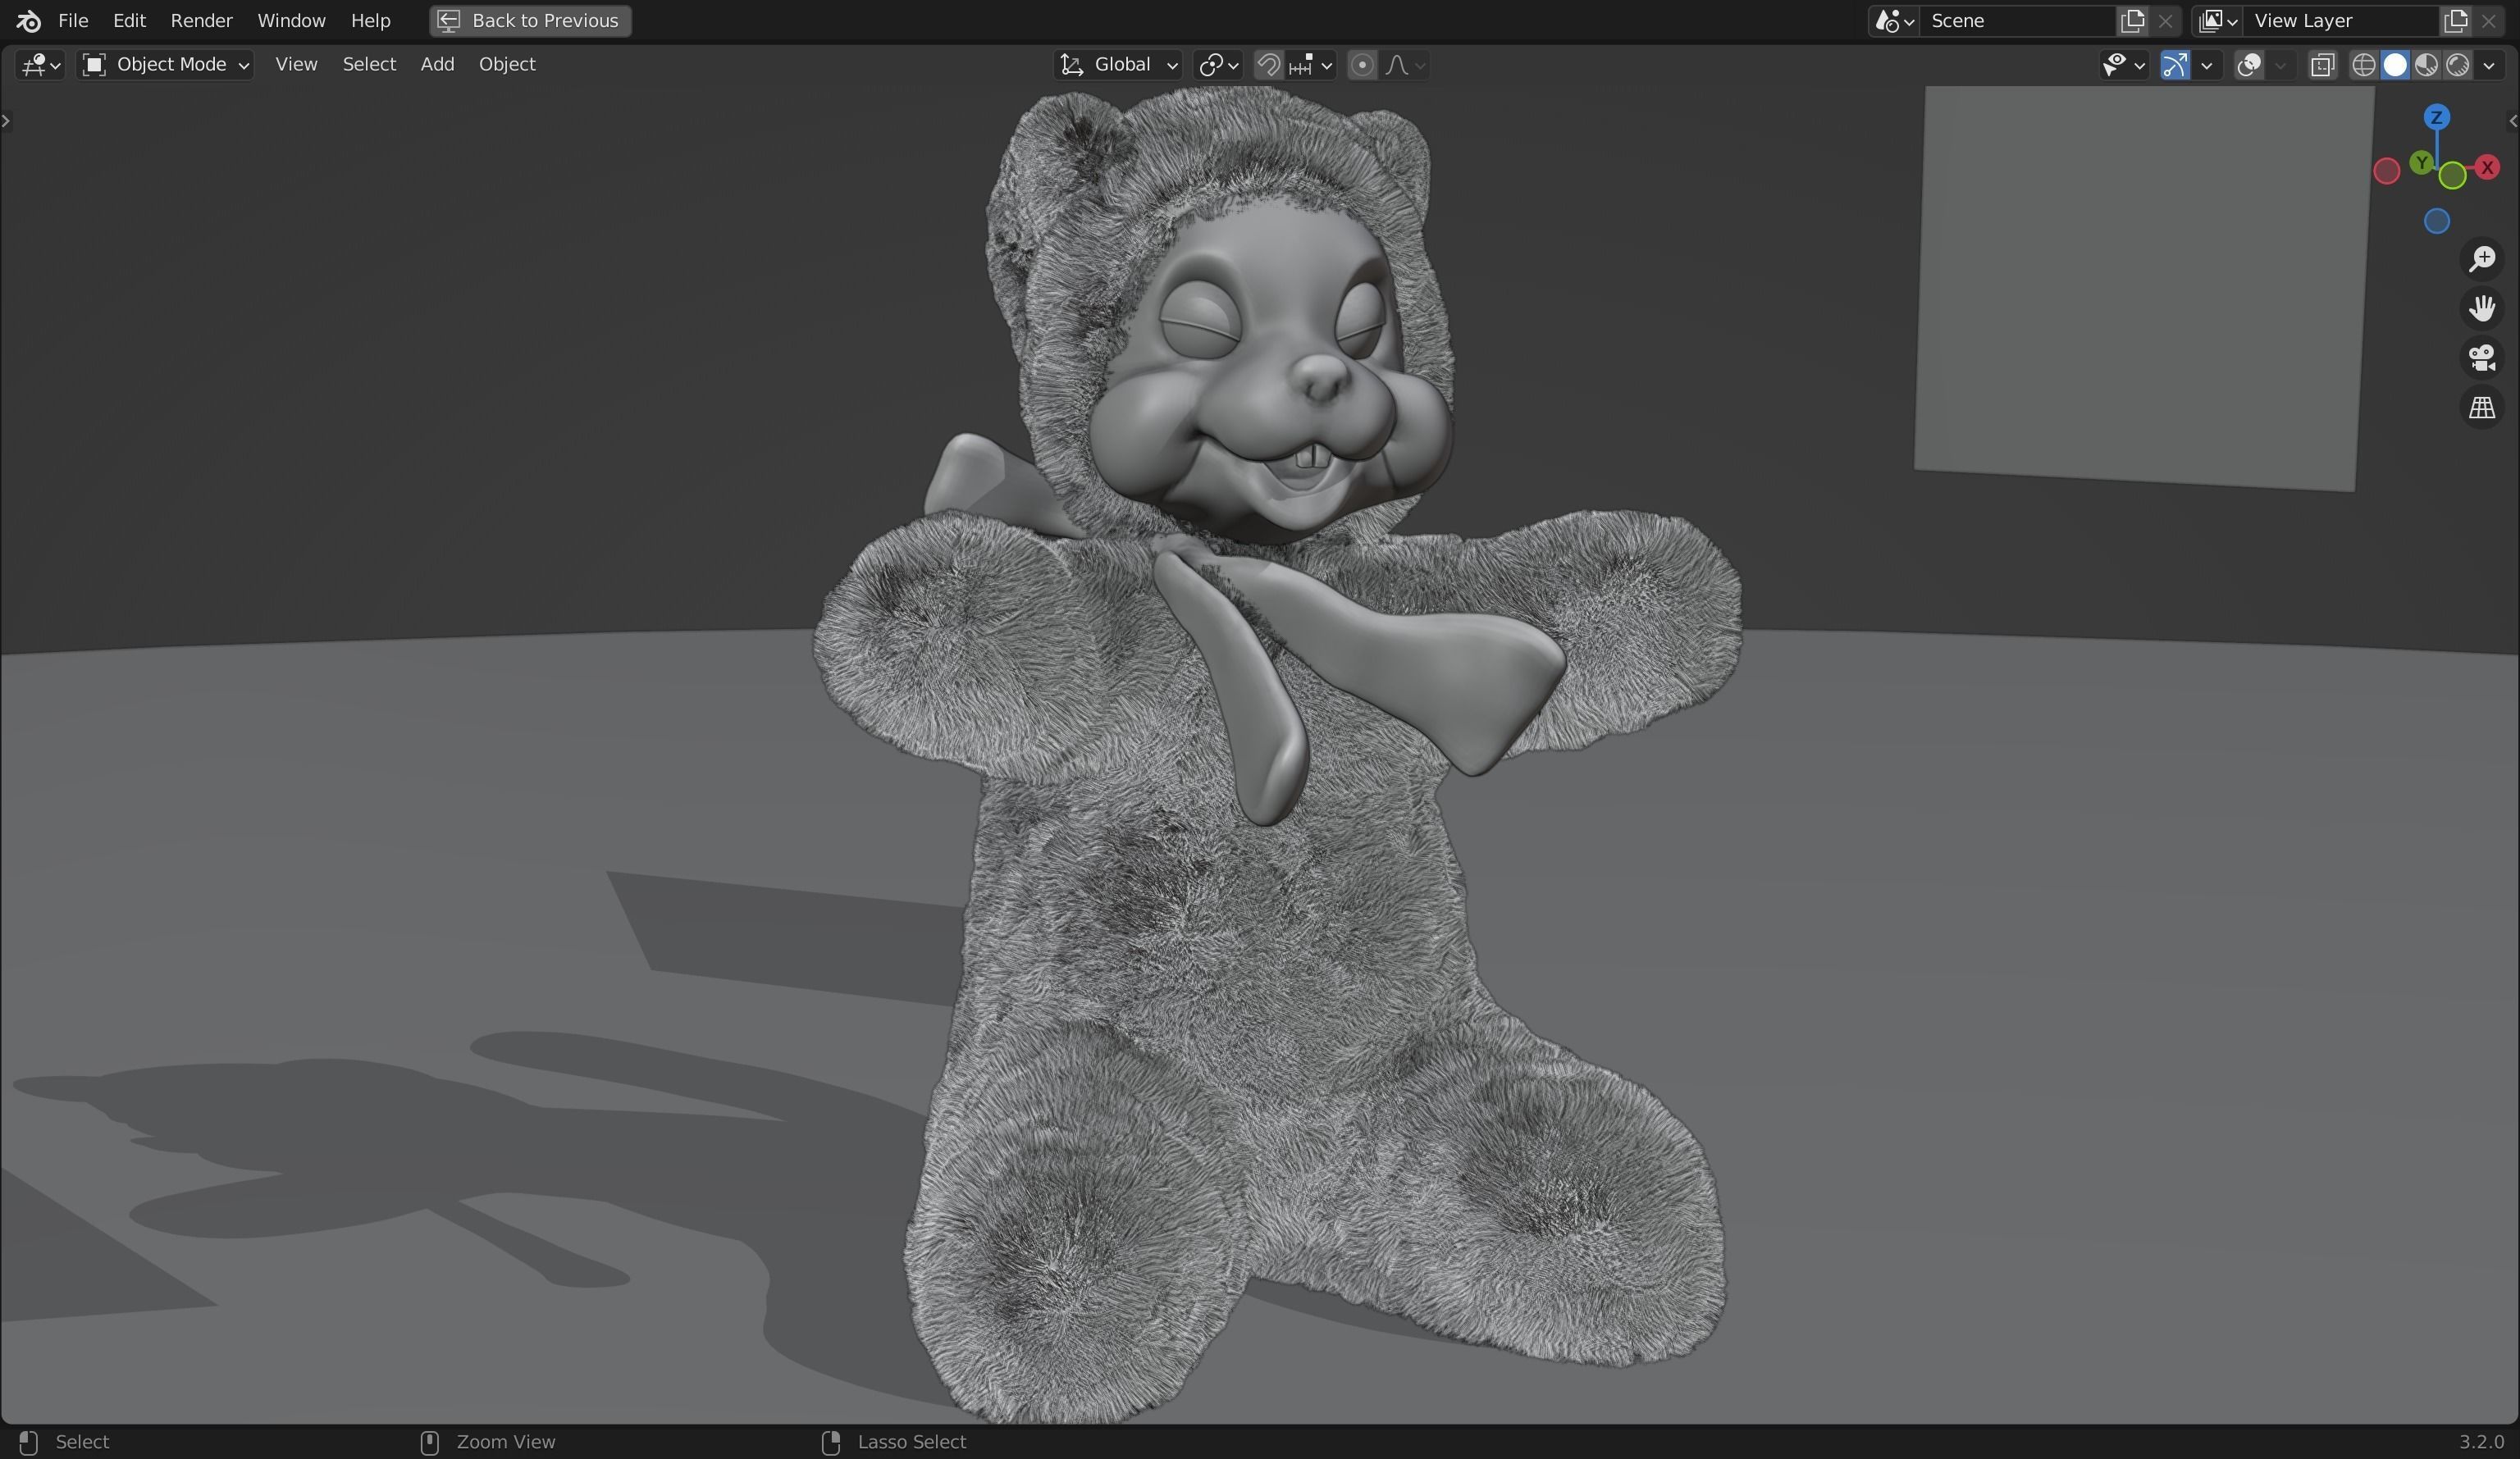
Task: Select the Solid viewport shading mode
Action: click(x=2396, y=65)
